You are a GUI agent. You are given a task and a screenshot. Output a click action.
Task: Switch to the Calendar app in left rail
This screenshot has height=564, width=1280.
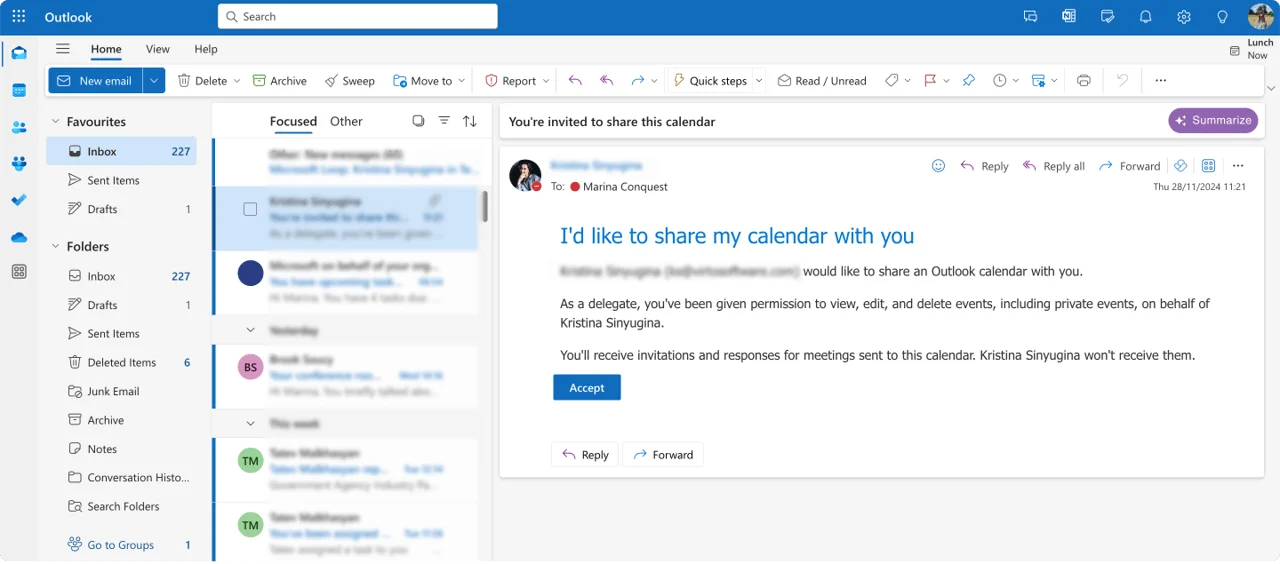click(x=18, y=90)
